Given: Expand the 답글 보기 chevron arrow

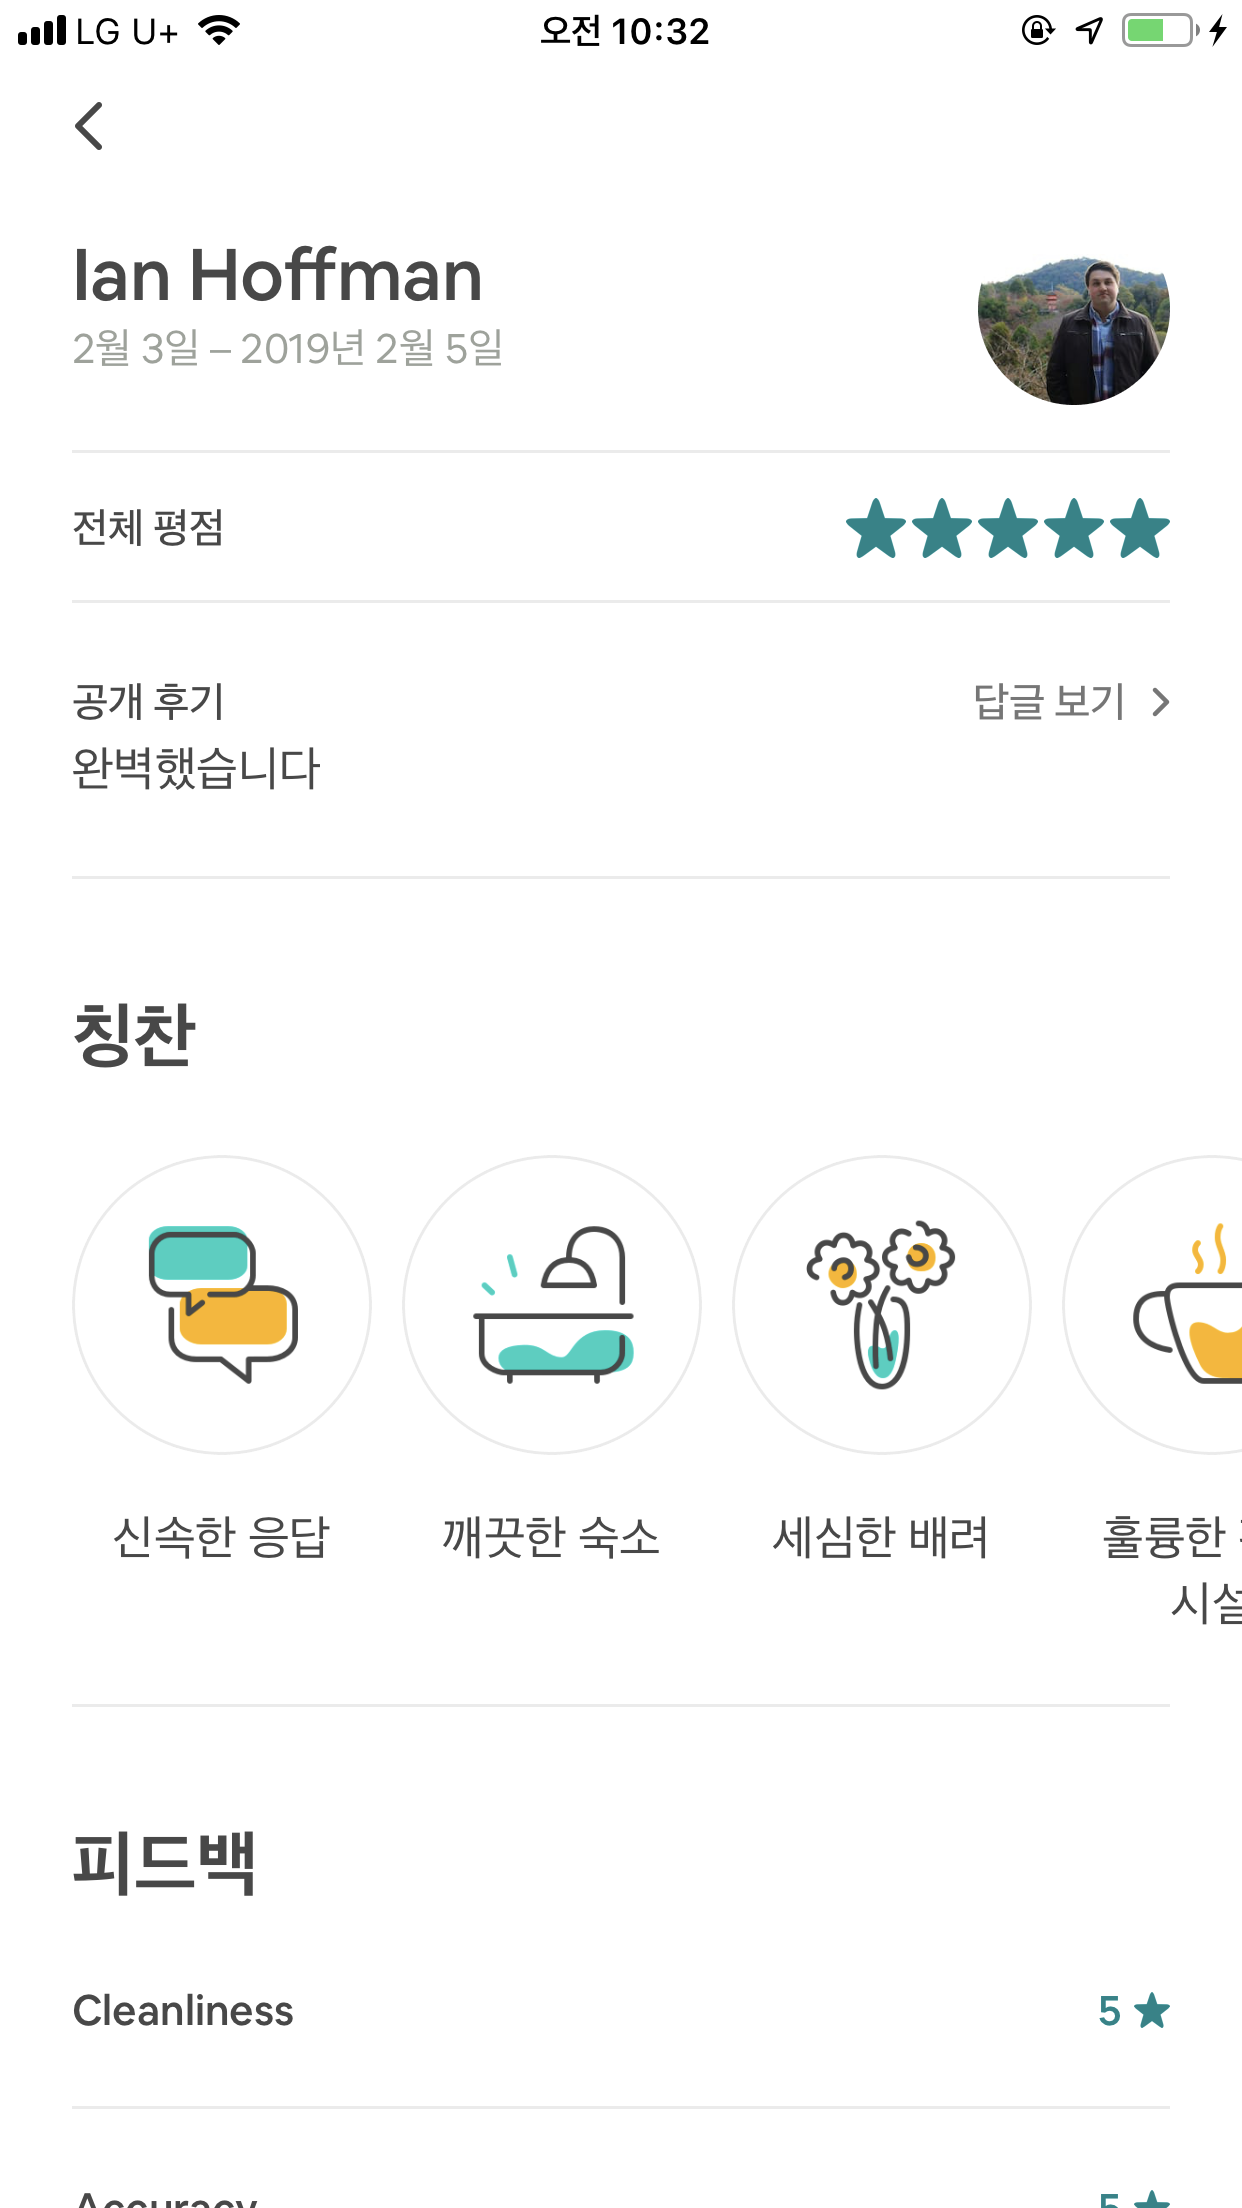Looking at the screenshot, I should pyautogui.click(x=1160, y=702).
